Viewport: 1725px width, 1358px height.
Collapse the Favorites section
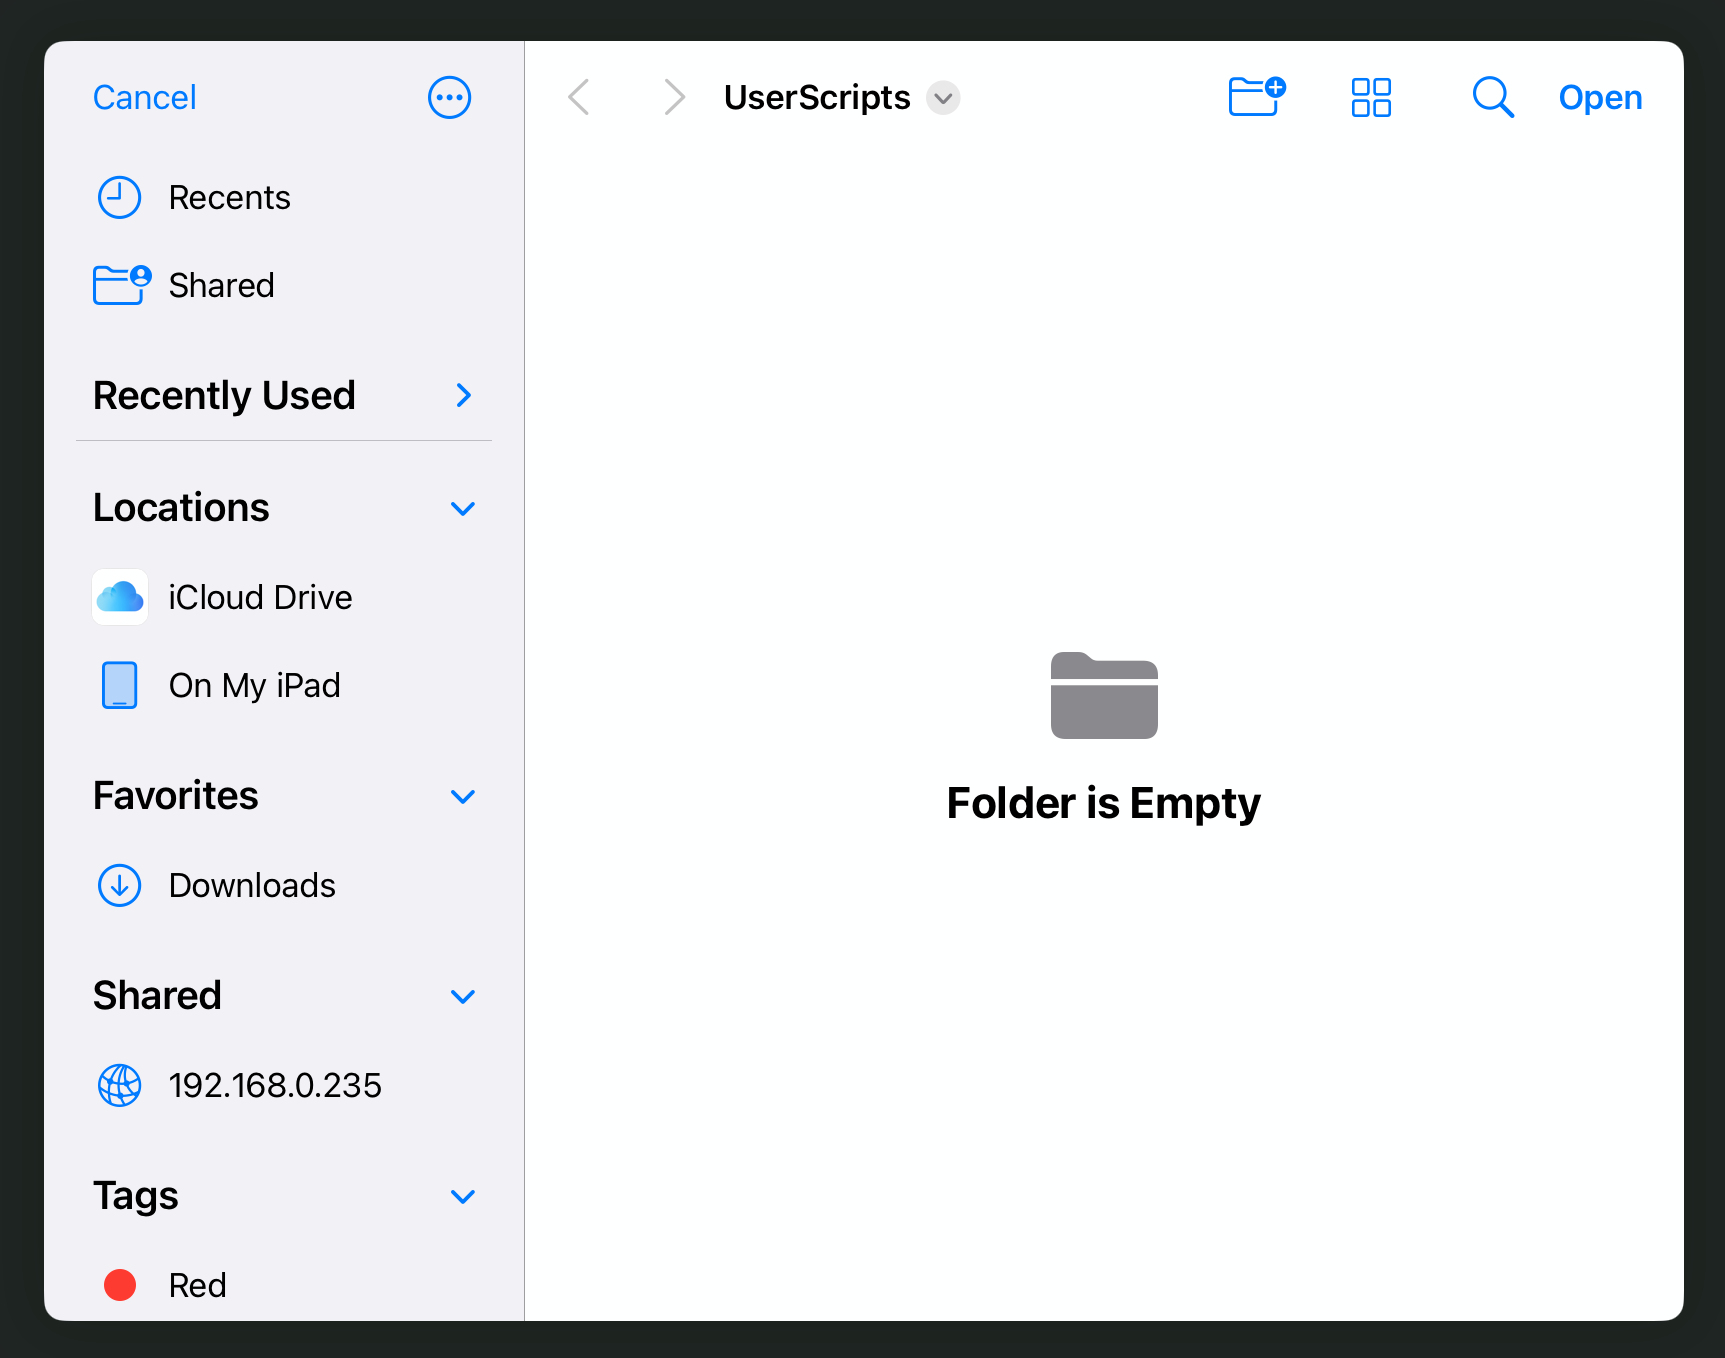point(462,797)
